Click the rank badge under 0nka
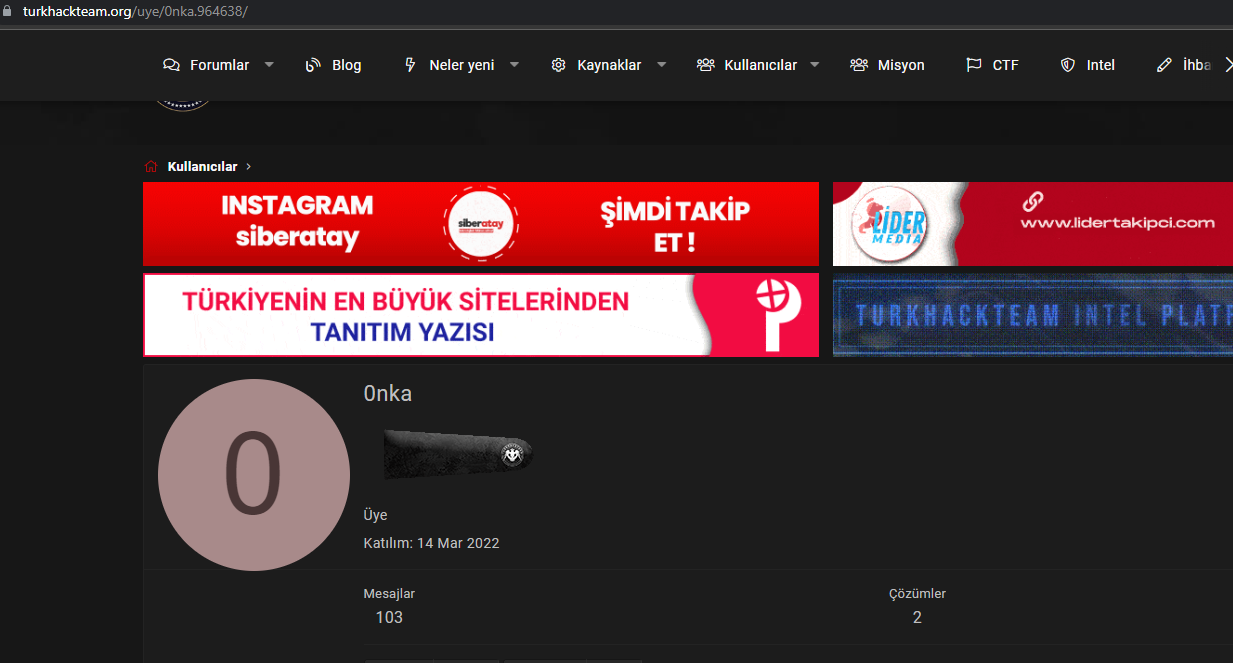This screenshot has height=663, width=1233. (x=458, y=455)
